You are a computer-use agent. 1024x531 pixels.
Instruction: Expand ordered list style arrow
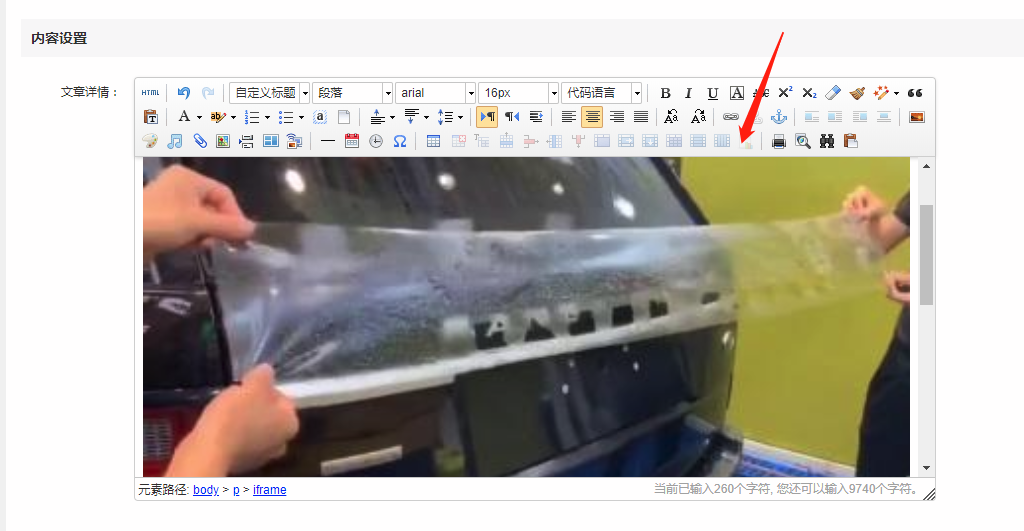point(267,118)
